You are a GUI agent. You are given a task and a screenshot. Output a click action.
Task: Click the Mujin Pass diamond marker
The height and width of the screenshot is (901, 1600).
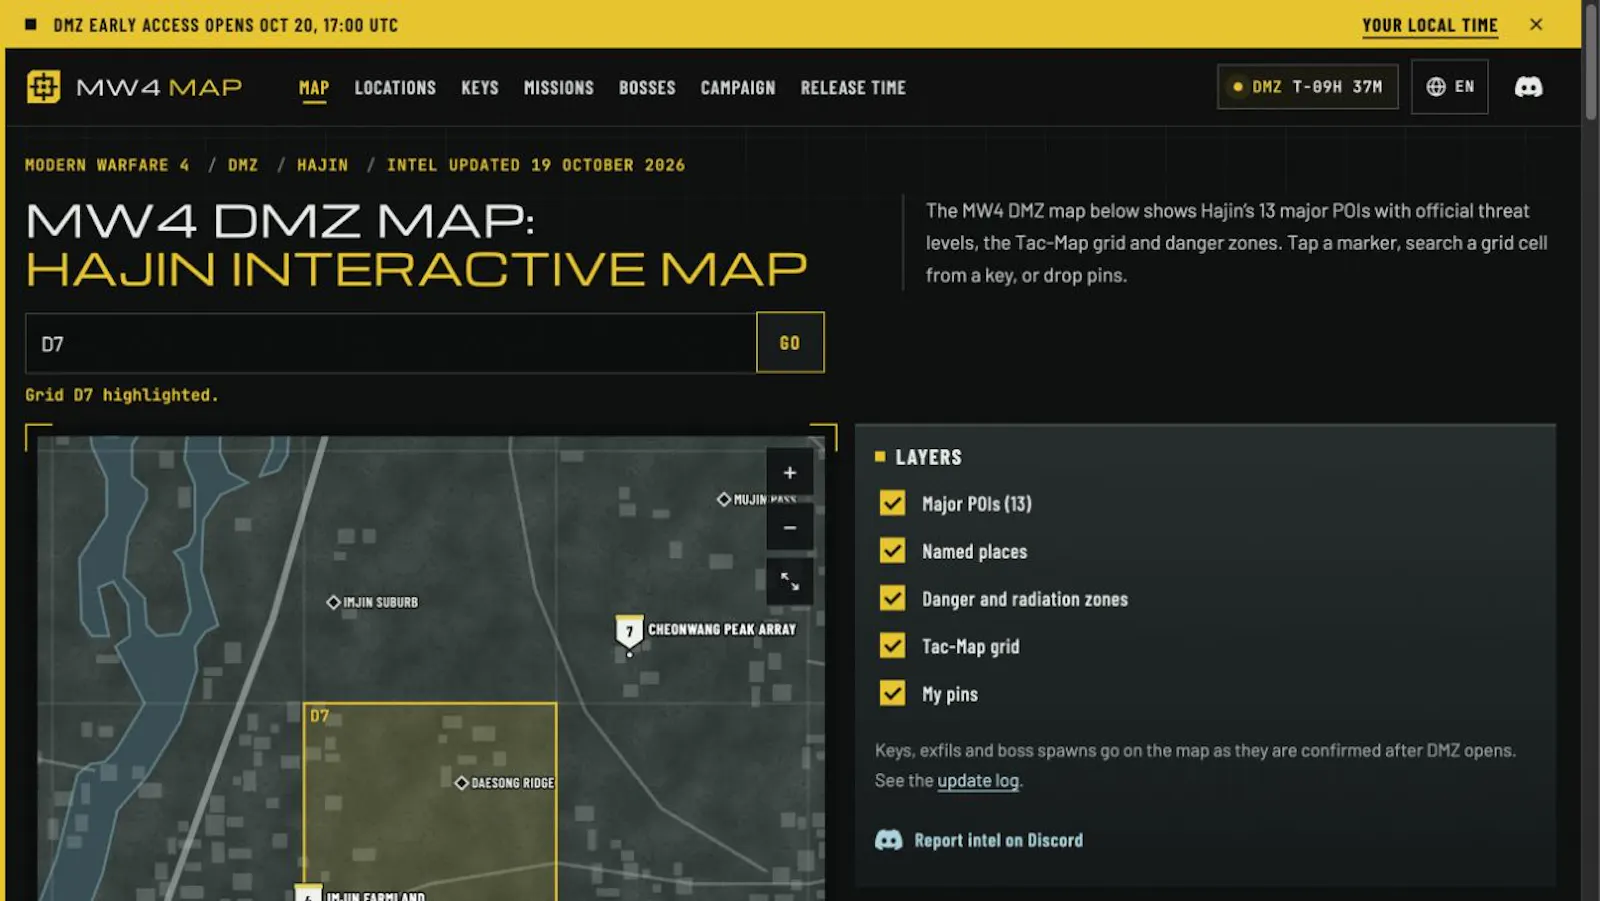[724, 499]
